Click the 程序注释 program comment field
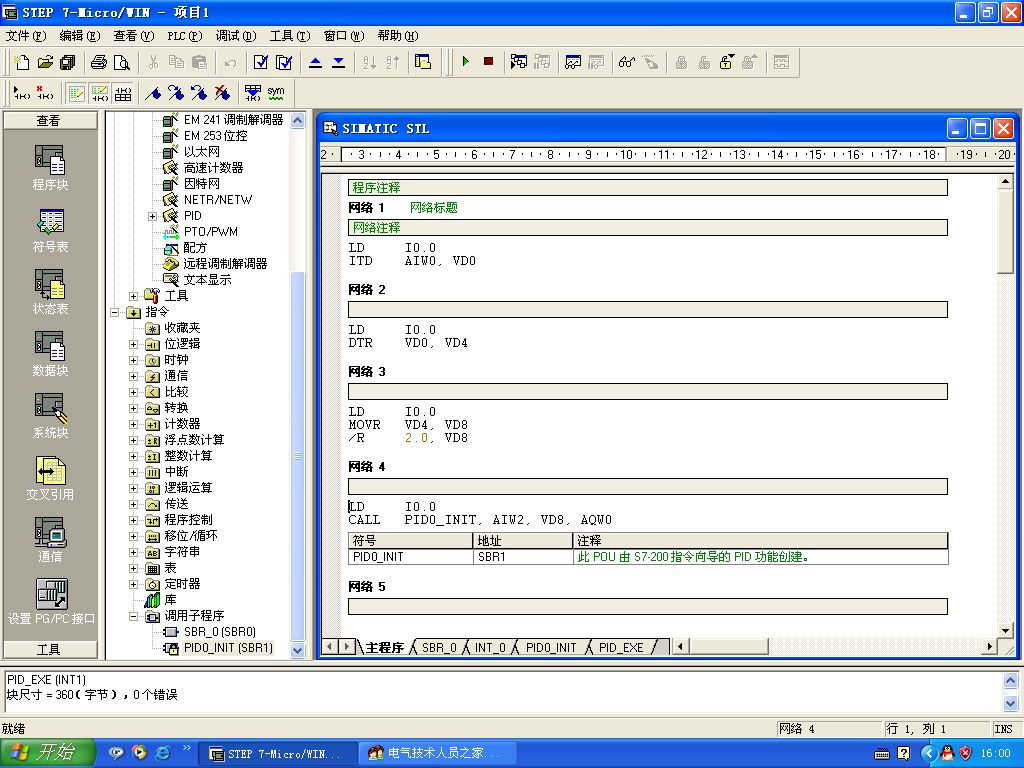 (x=648, y=188)
